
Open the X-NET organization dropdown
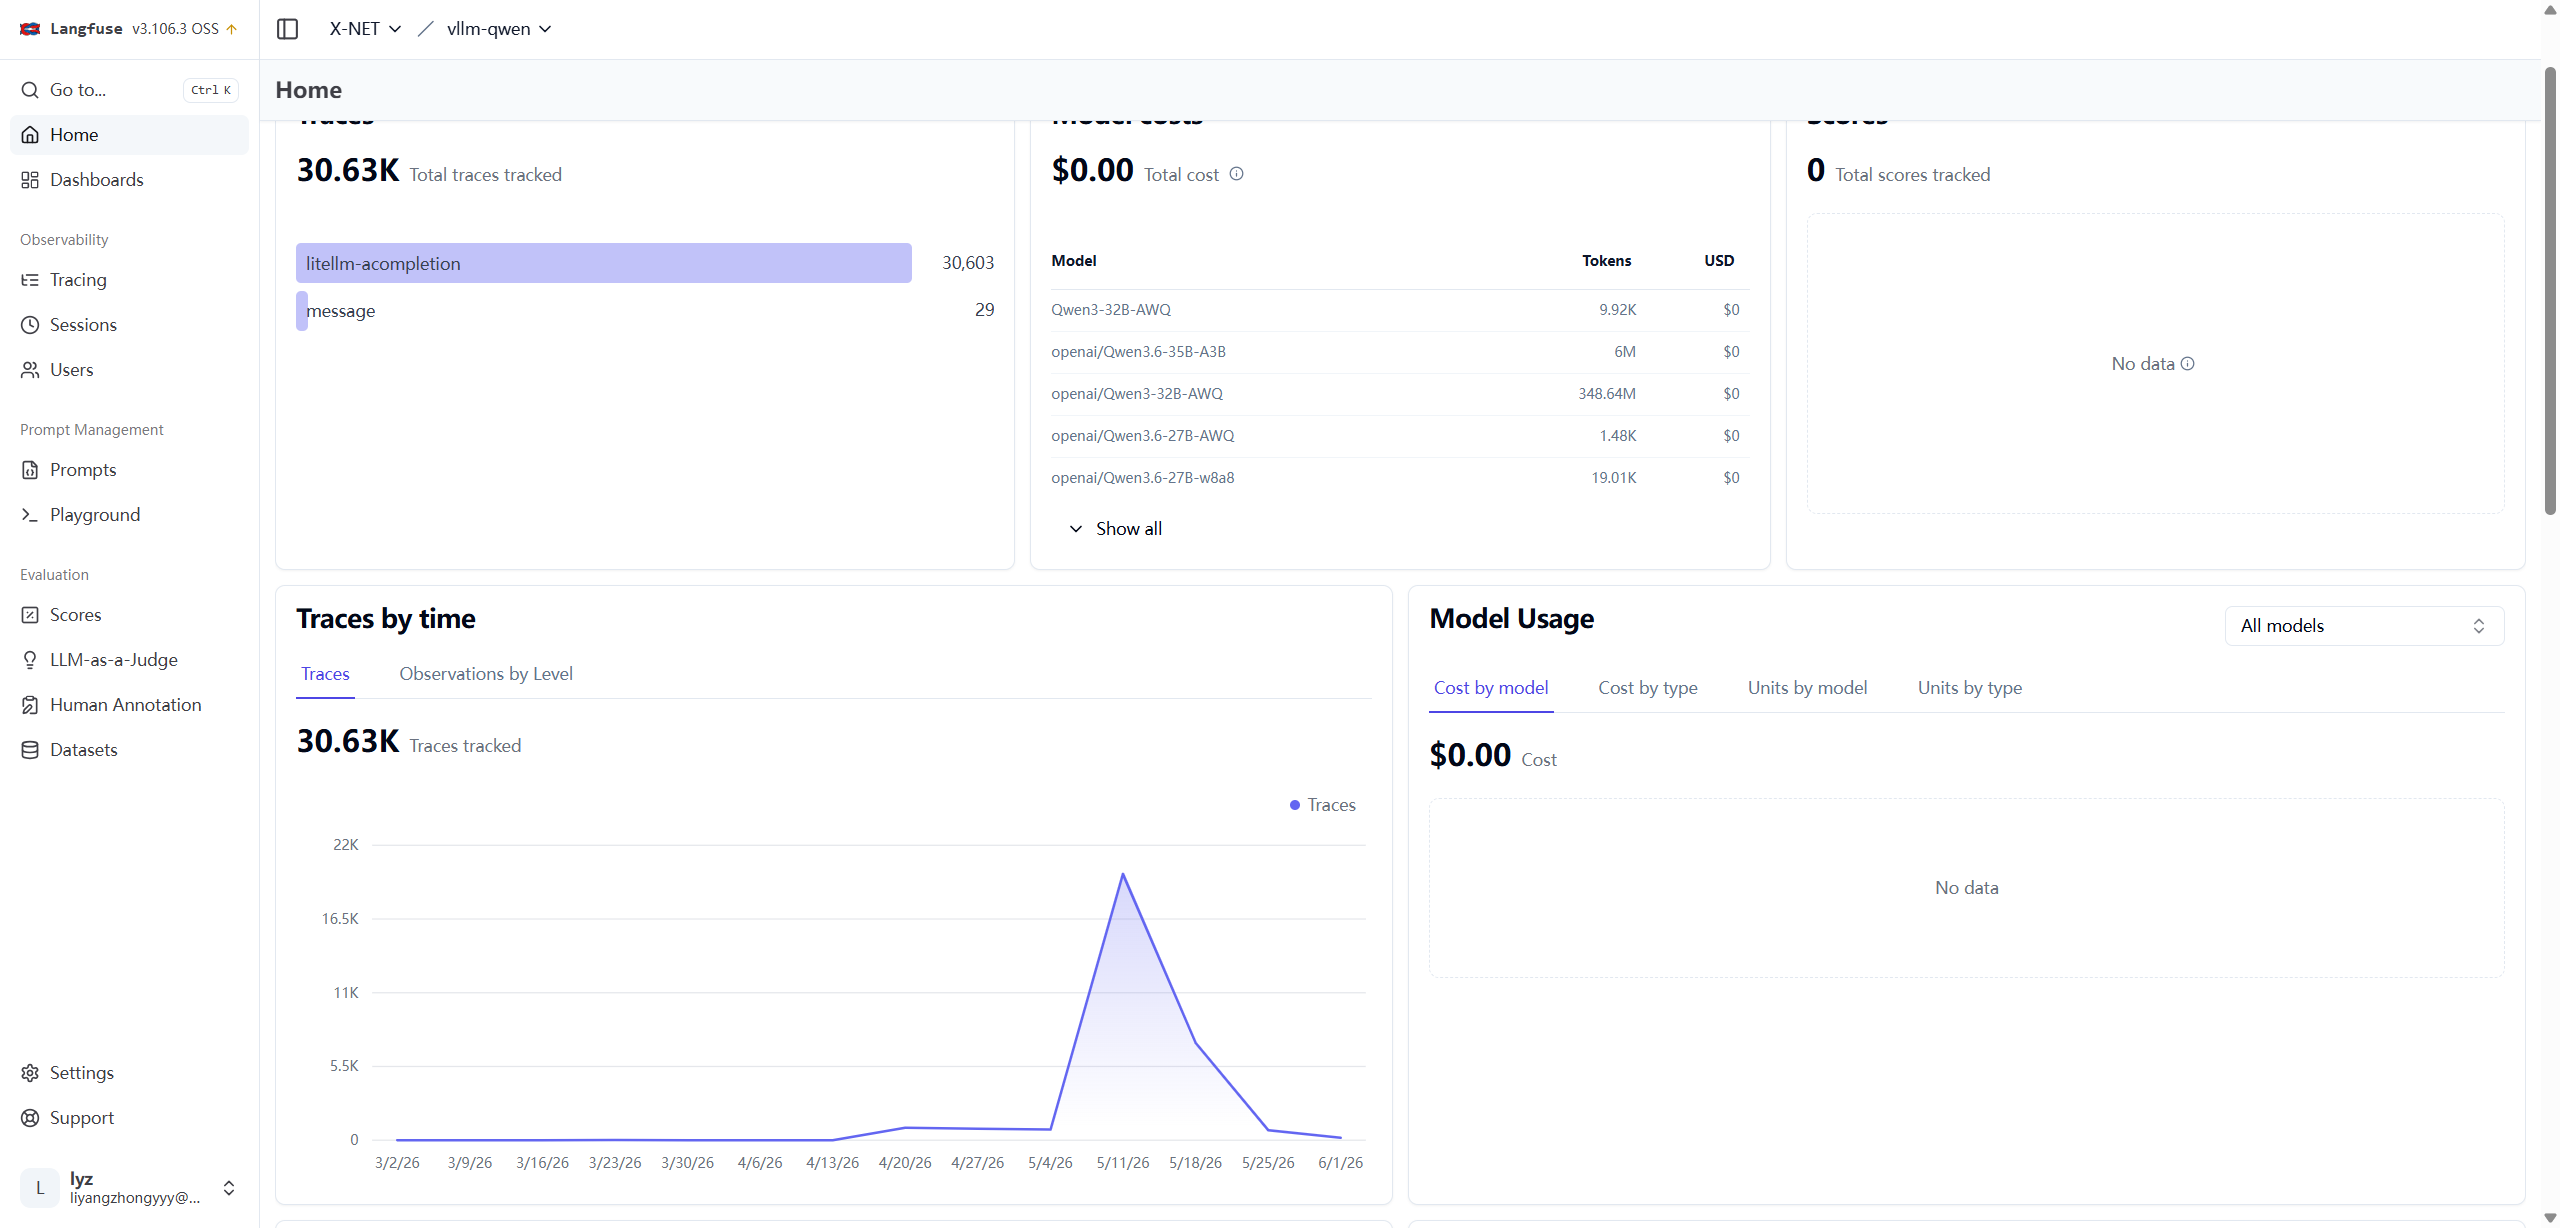[x=365, y=29]
